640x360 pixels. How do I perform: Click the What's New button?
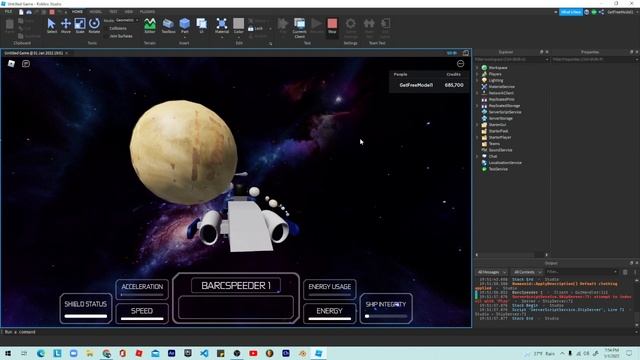coord(571,12)
